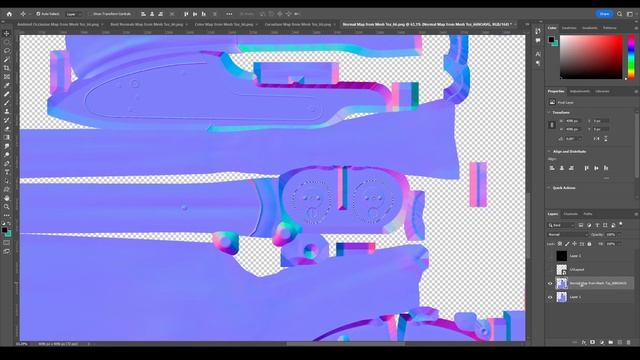640x360 pixels.
Task: Click Layer 2 black thumbnail
Action: coord(562,256)
